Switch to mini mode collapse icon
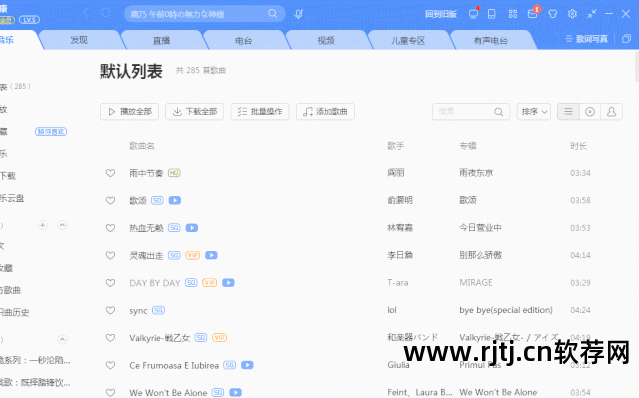The image size is (639, 398). [x=592, y=14]
